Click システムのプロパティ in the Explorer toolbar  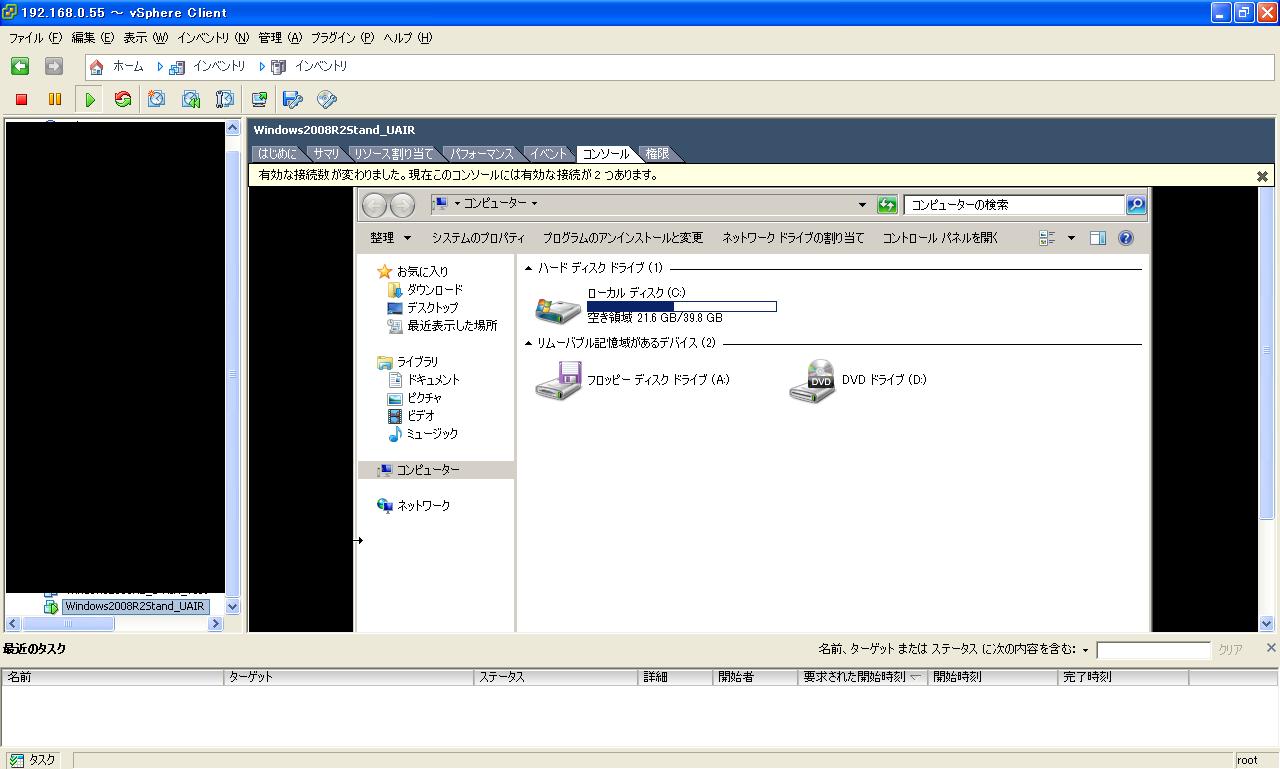coord(478,238)
